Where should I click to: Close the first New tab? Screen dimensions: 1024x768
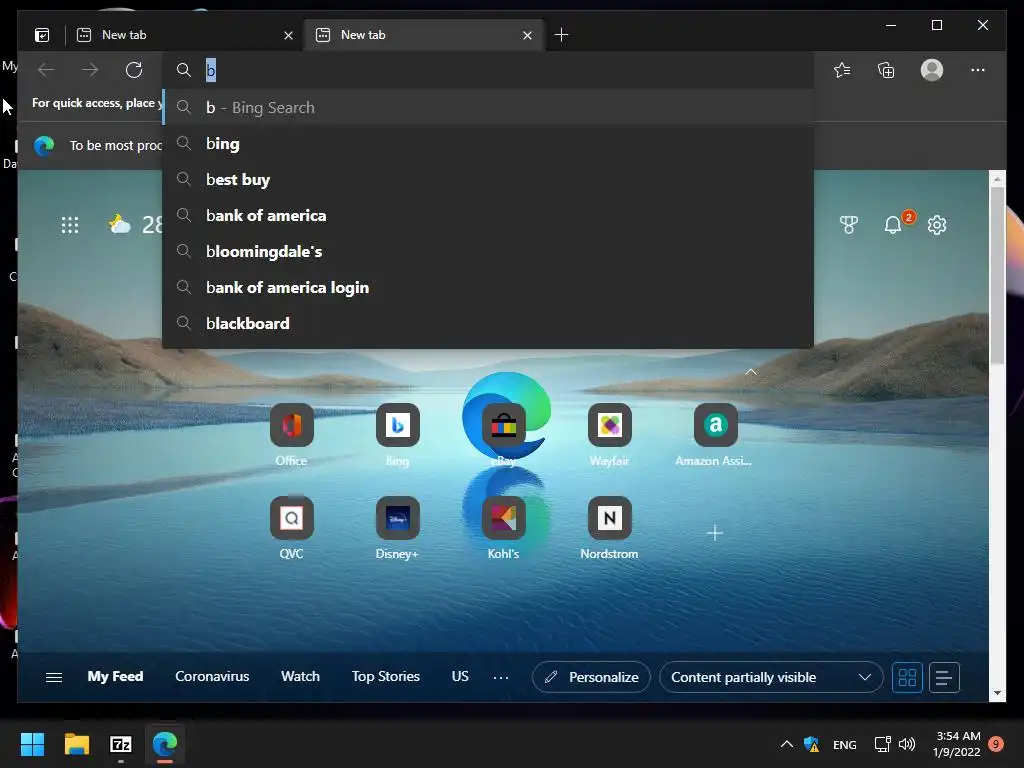point(288,35)
